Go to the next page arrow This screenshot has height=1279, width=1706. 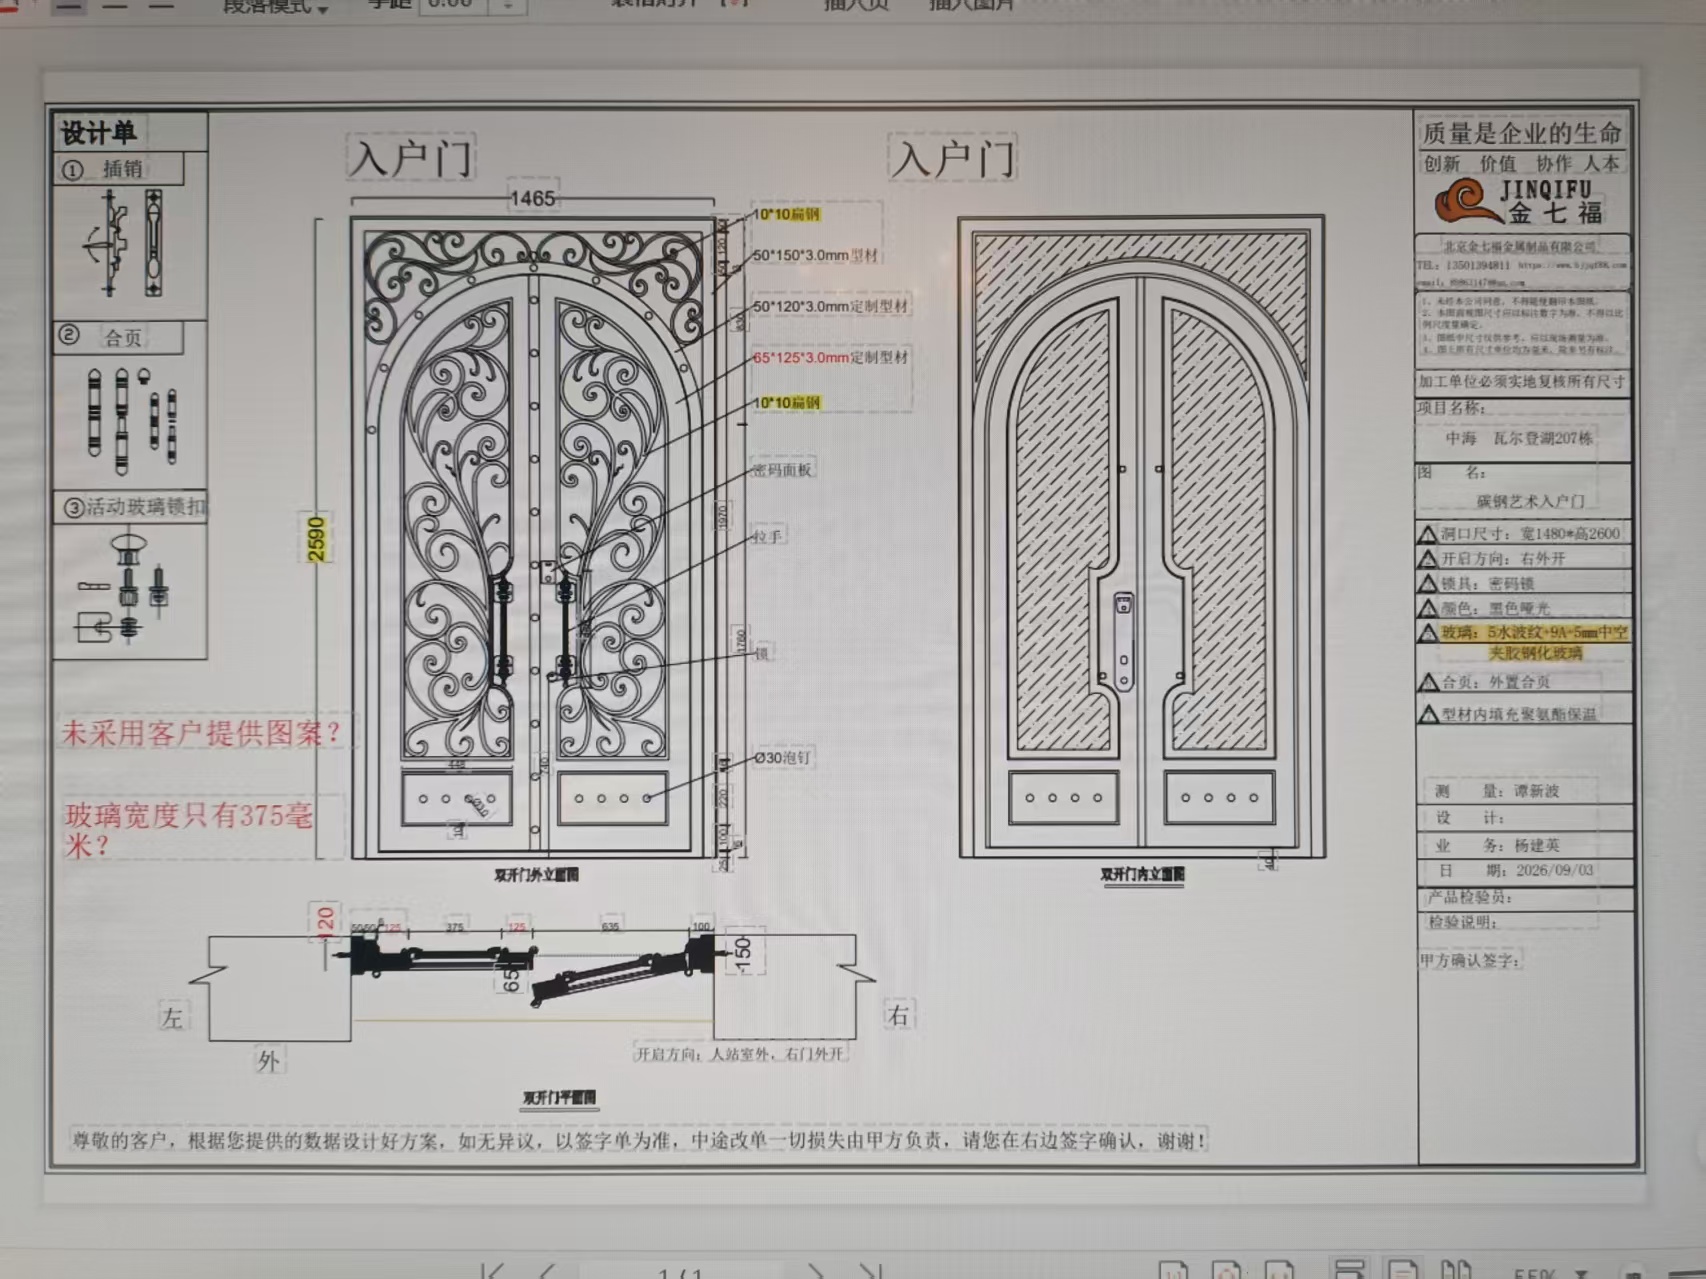(x=816, y=1271)
